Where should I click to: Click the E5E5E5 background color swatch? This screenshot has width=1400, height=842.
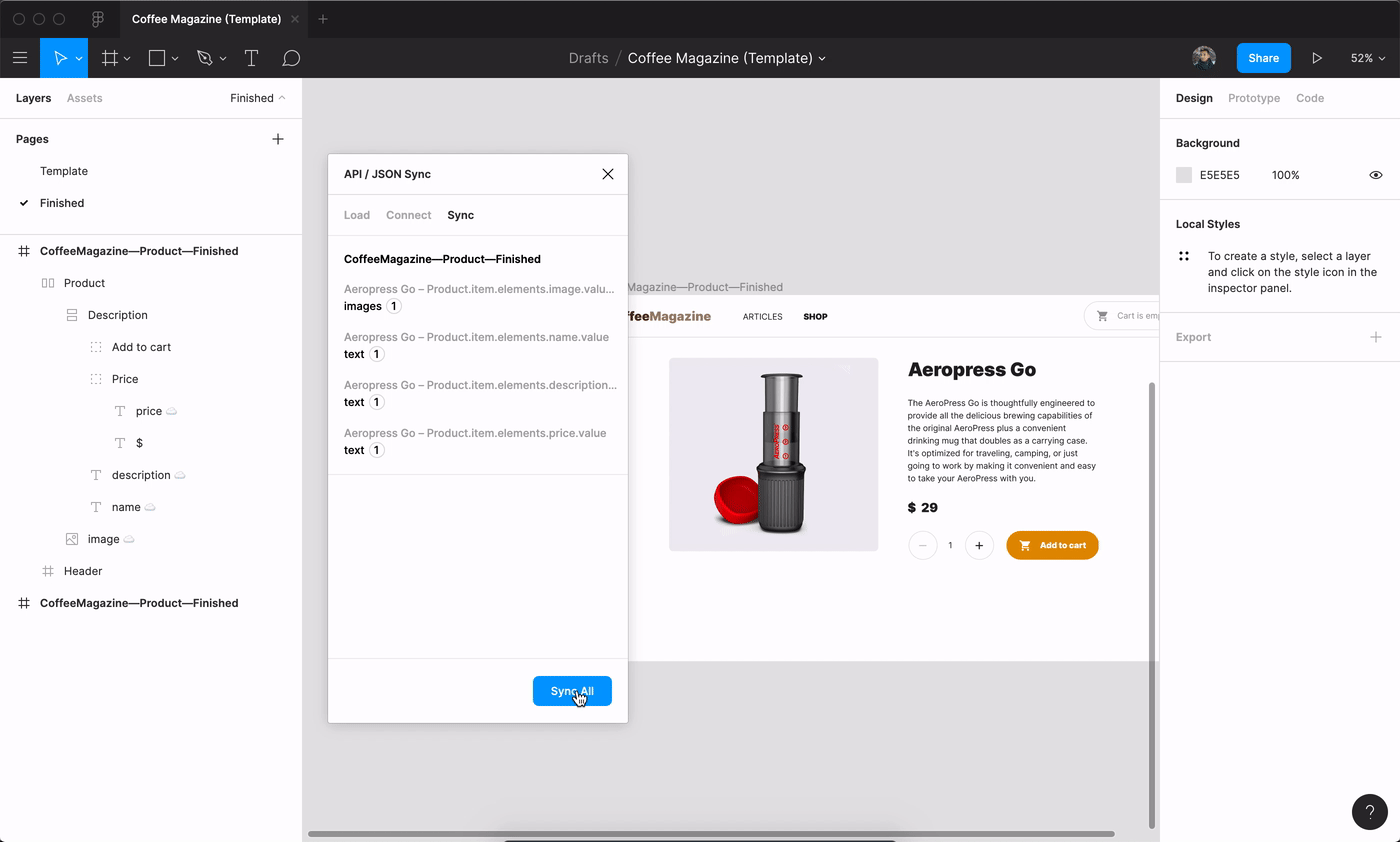(1184, 175)
